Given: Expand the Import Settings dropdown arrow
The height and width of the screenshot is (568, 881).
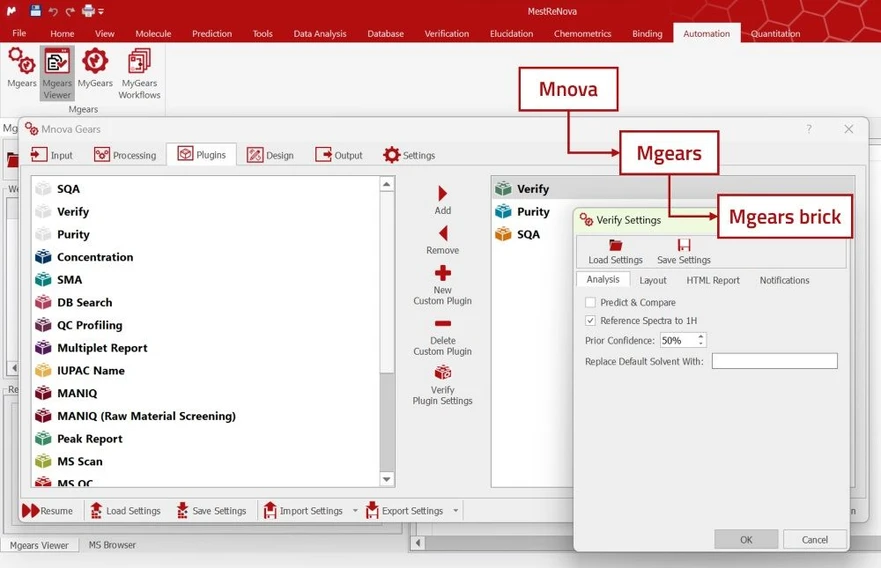Looking at the screenshot, I should 355,511.
